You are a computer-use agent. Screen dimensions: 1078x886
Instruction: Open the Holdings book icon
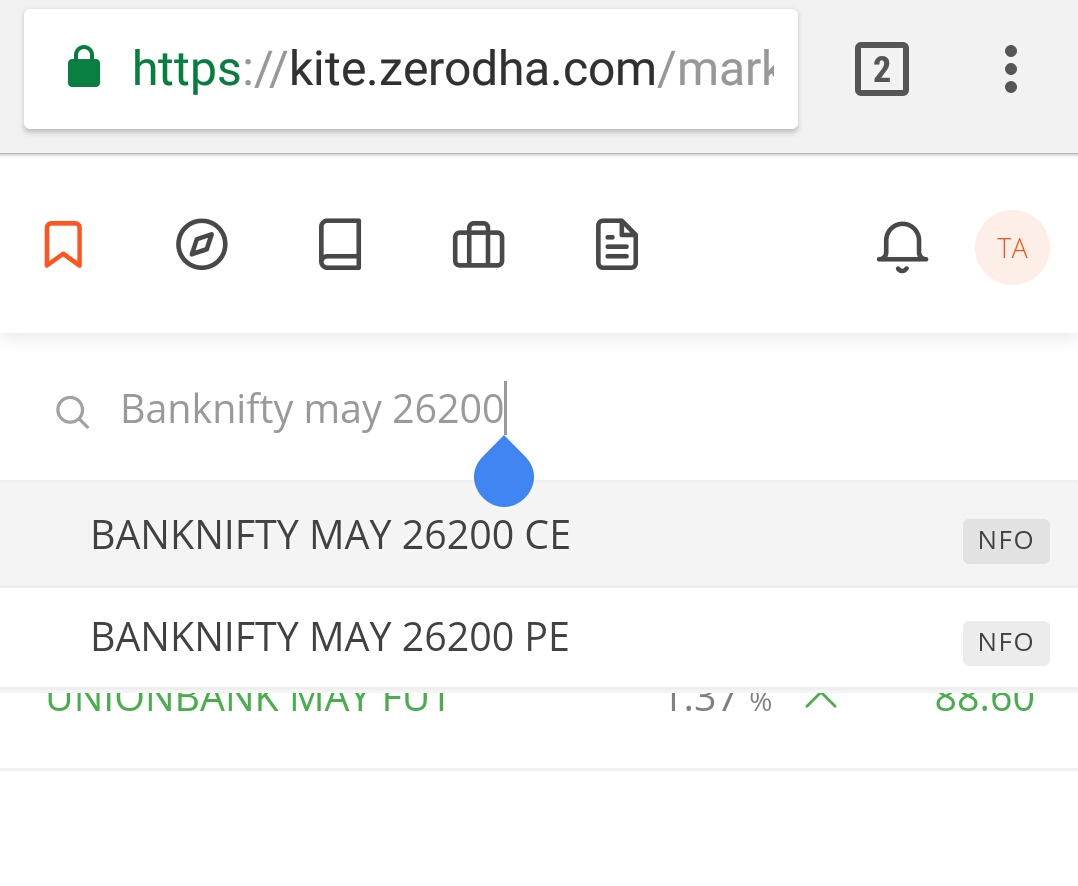[339, 243]
